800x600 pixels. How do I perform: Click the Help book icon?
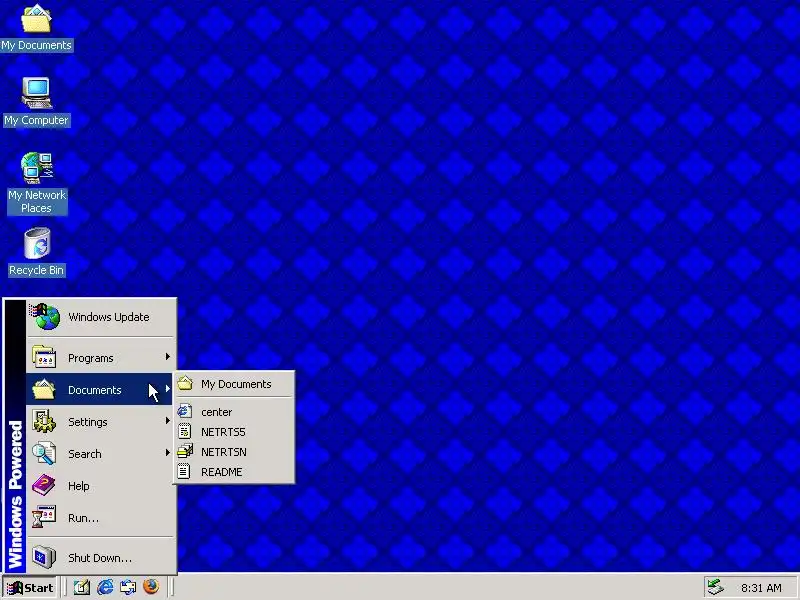point(44,485)
